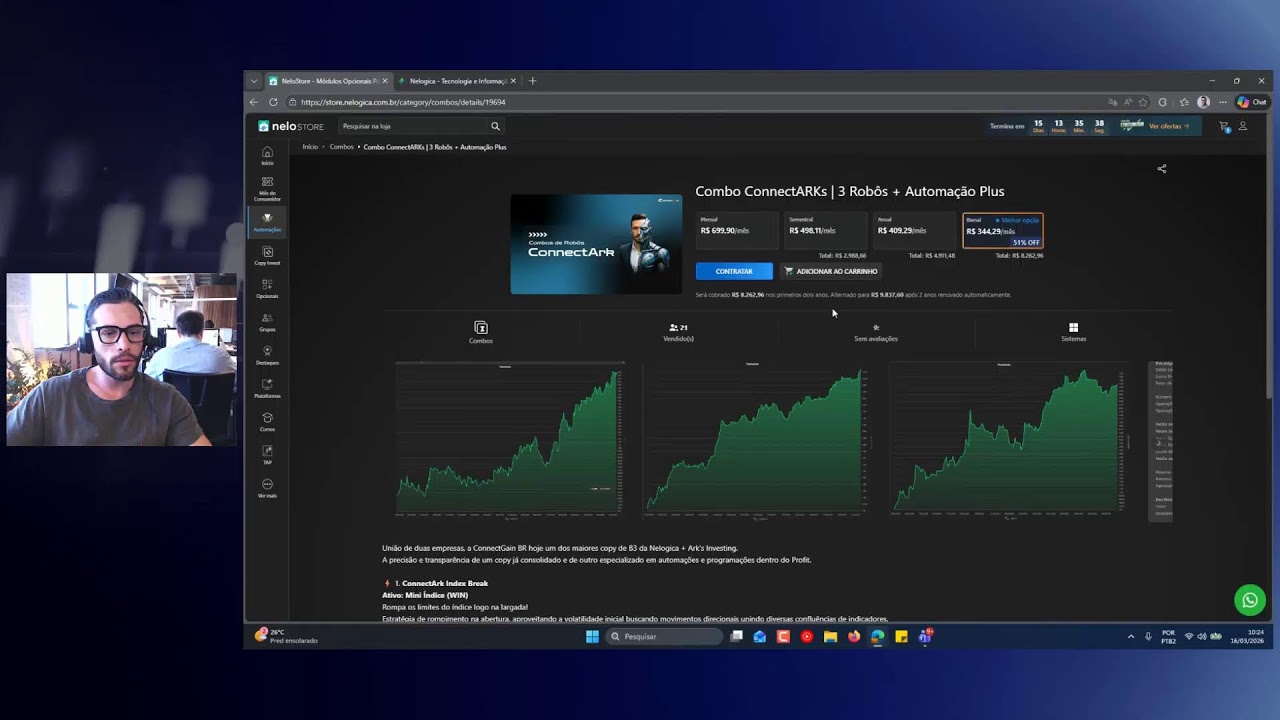This screenshot has width=1280, height=720.
Task: Open the browser favorites list icon
Action: click(1184, 102)
